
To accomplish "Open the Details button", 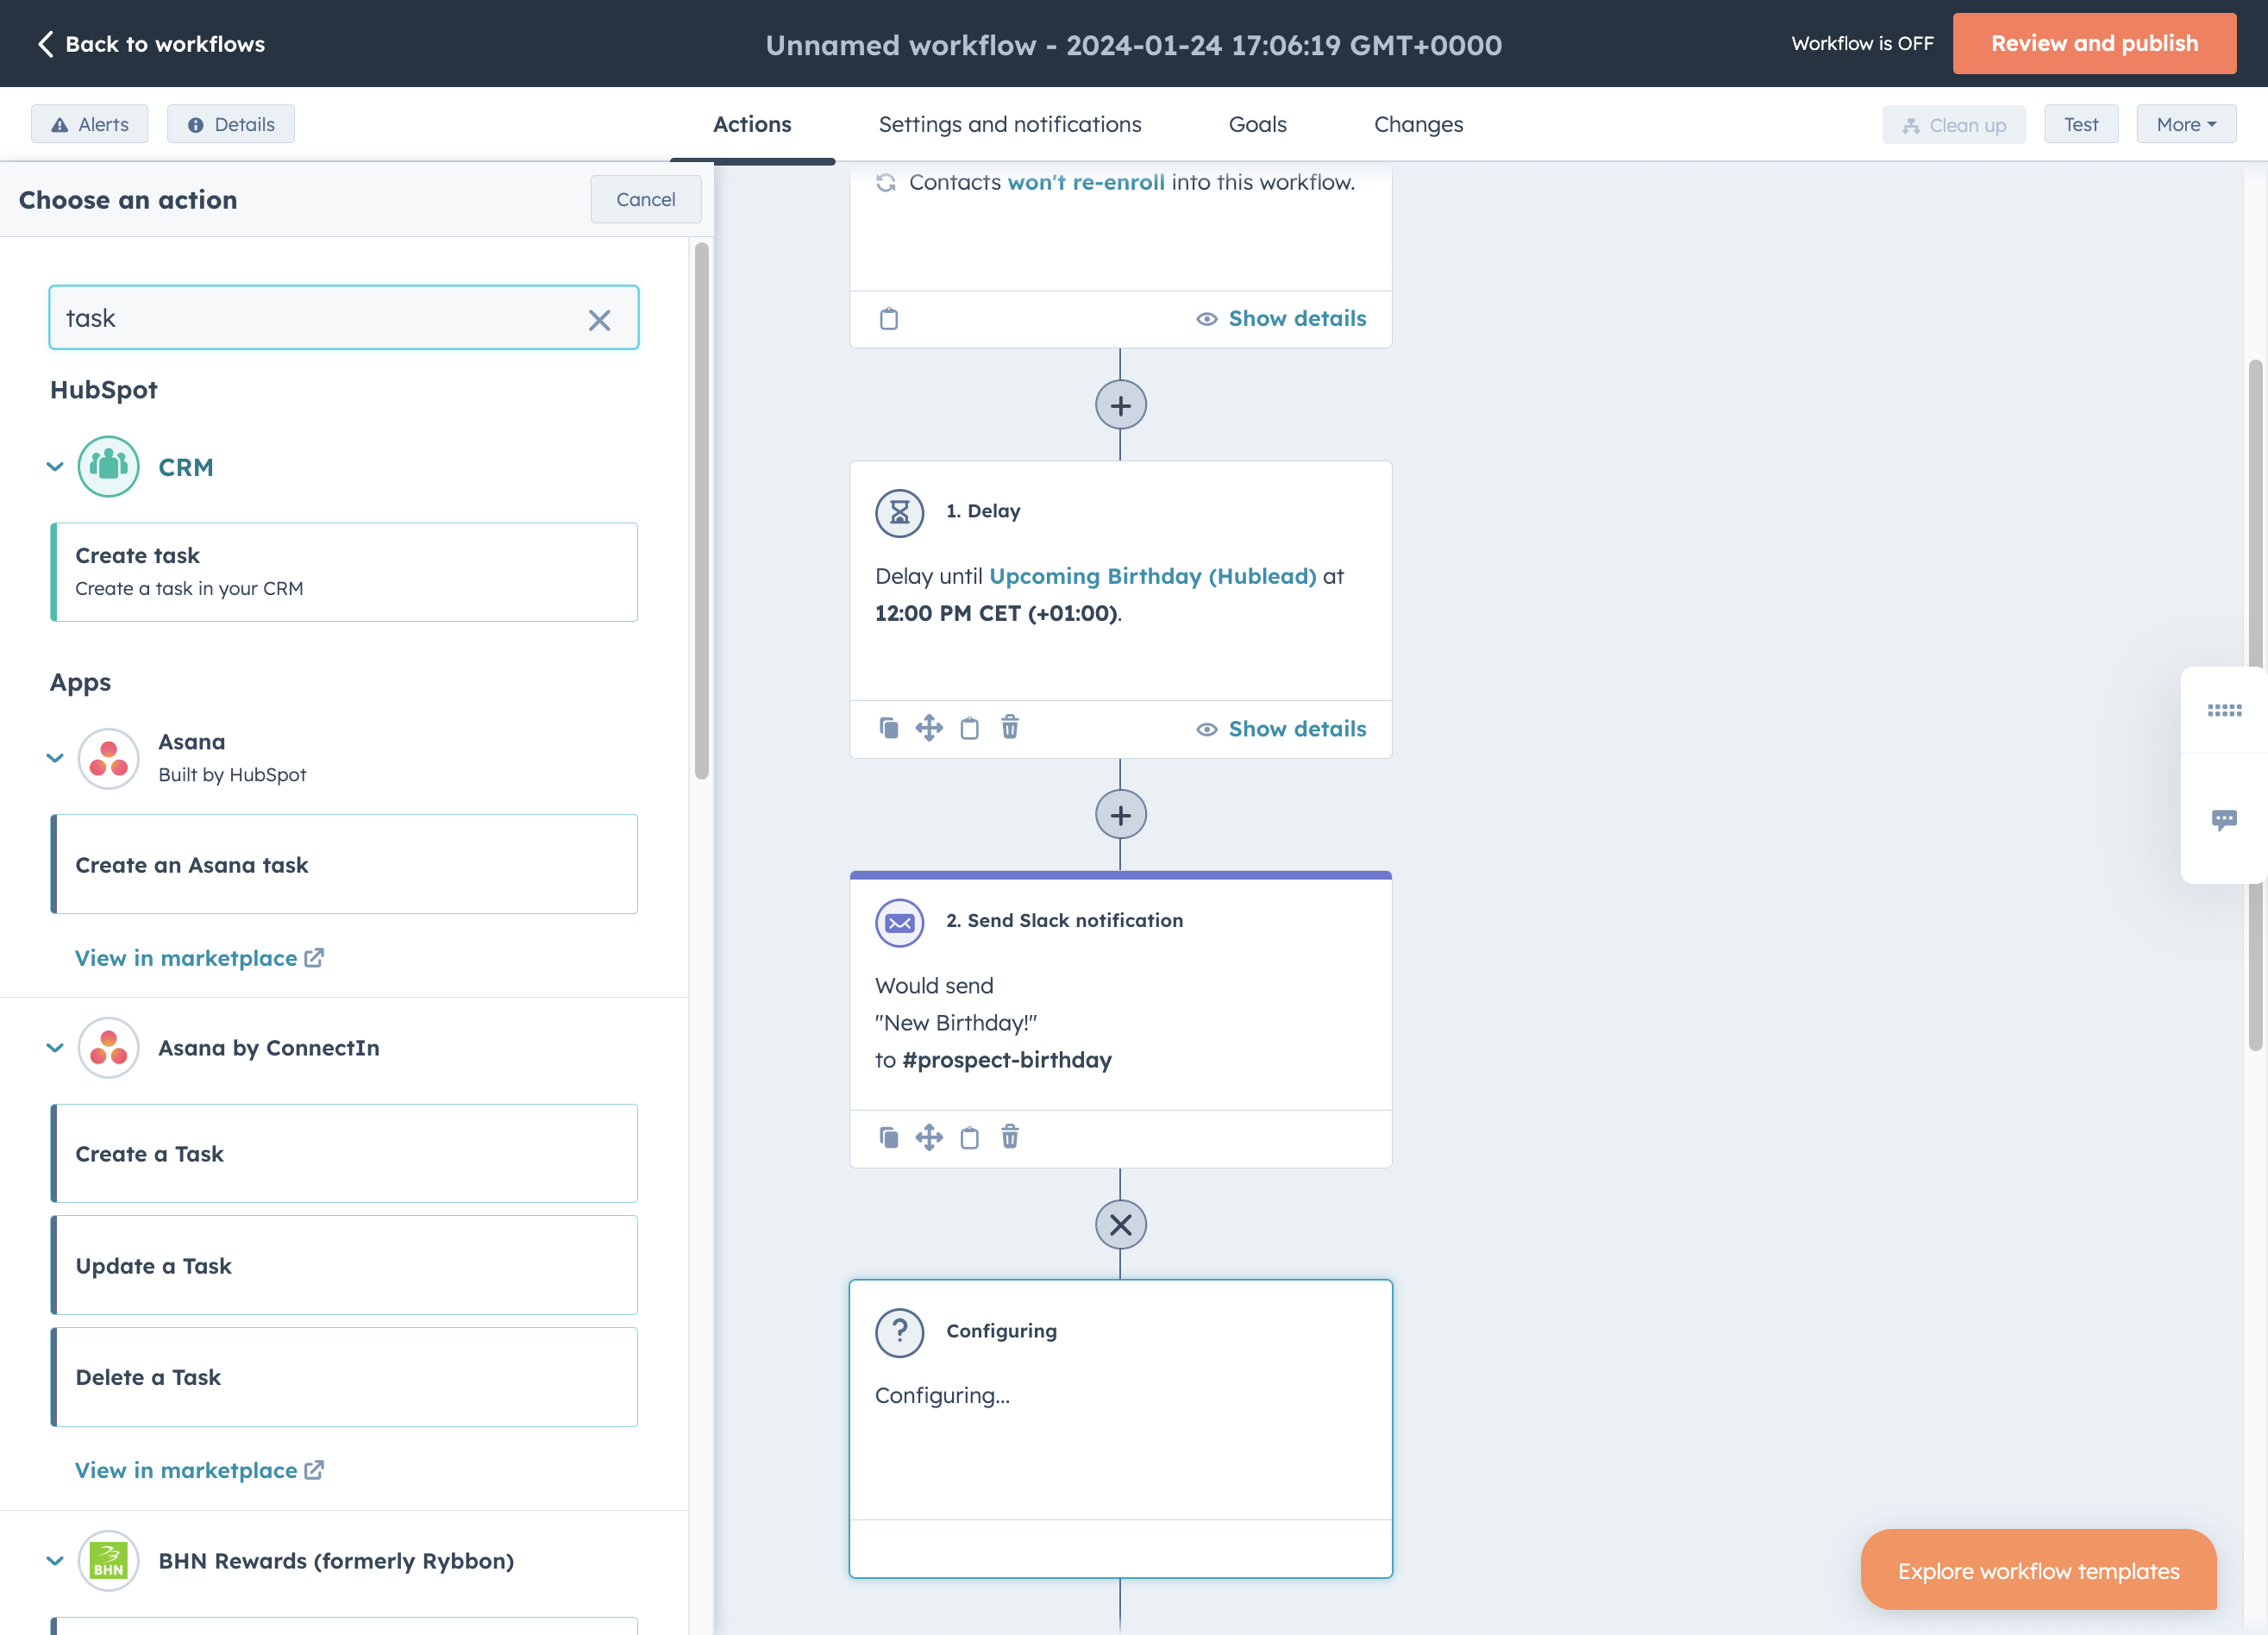I will [231, 125].
